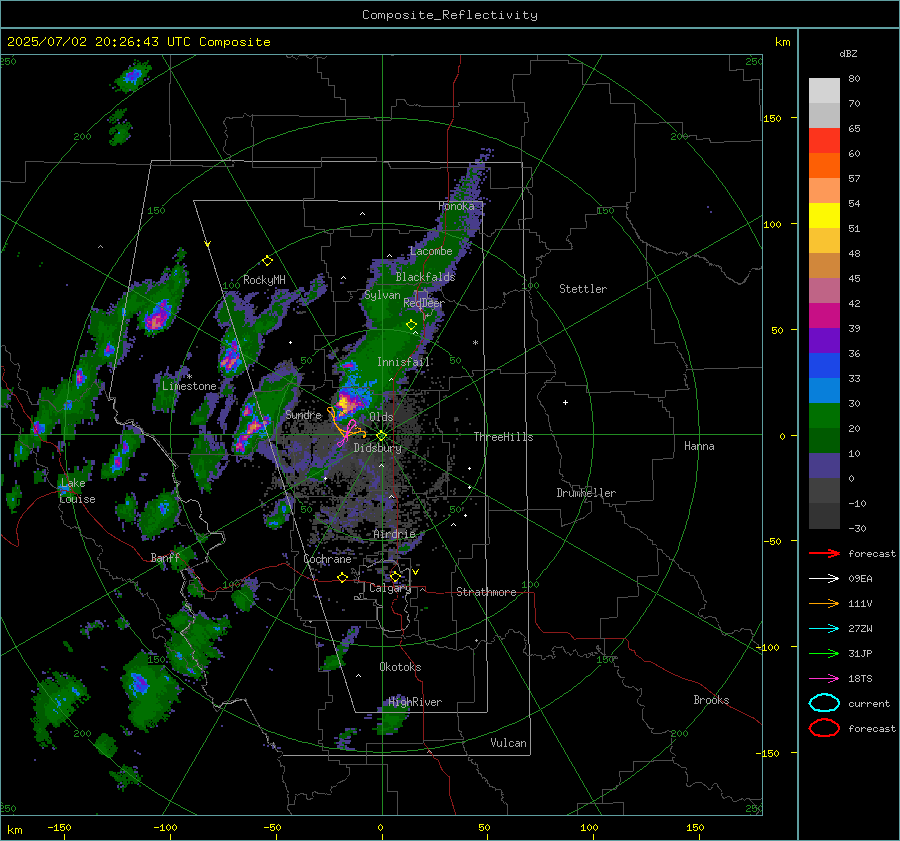This screenshot has width=900, height=841.
Task: Click the dBZ legend heading
Action: [x=848, y=53]
